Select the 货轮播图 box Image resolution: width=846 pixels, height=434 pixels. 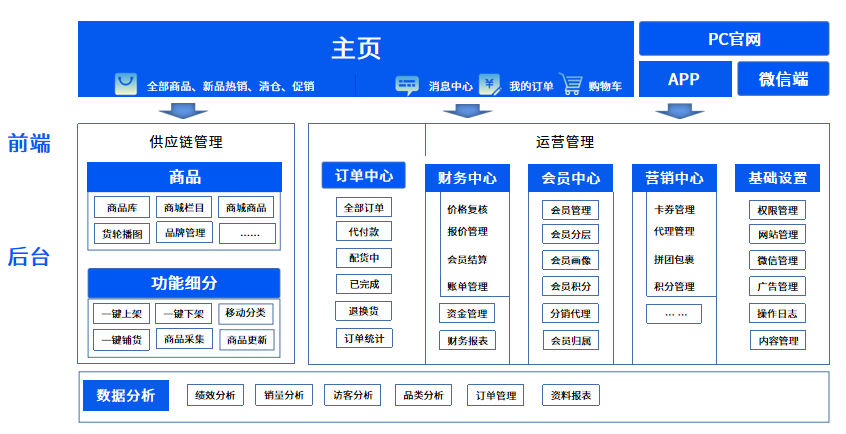(122, 234)
